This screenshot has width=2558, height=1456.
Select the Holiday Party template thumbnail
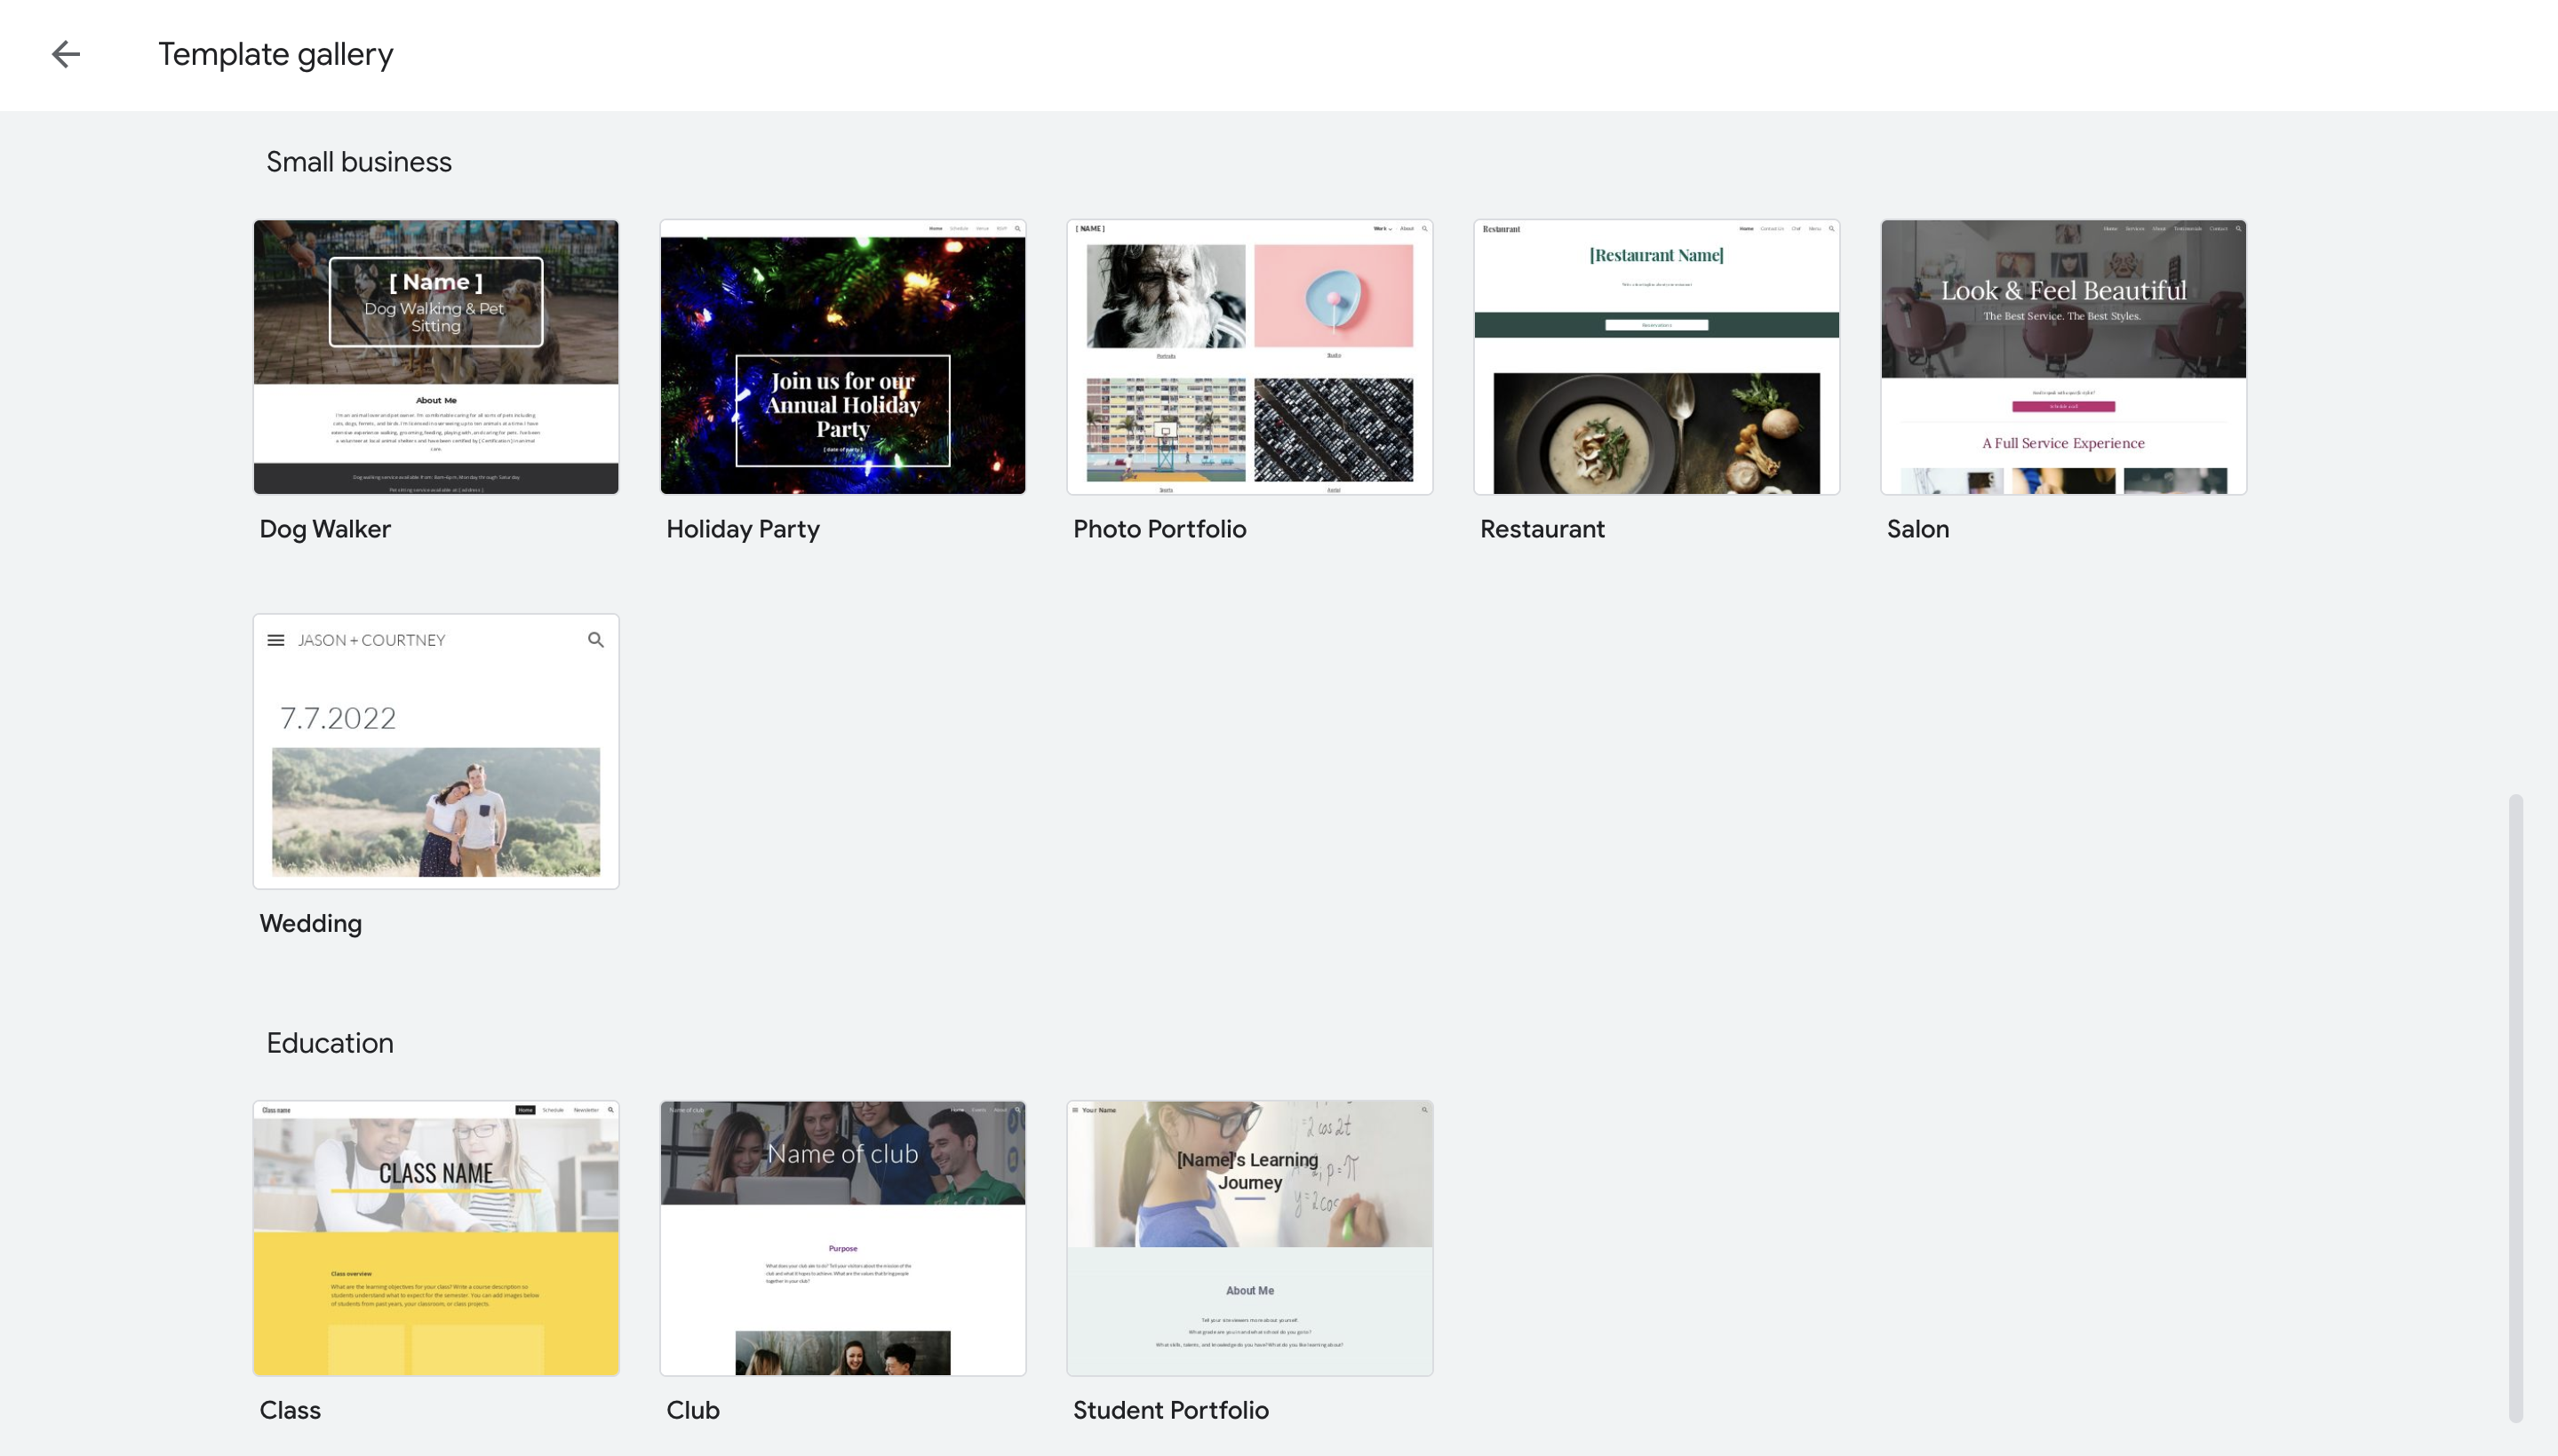click(x=842, y=357)
